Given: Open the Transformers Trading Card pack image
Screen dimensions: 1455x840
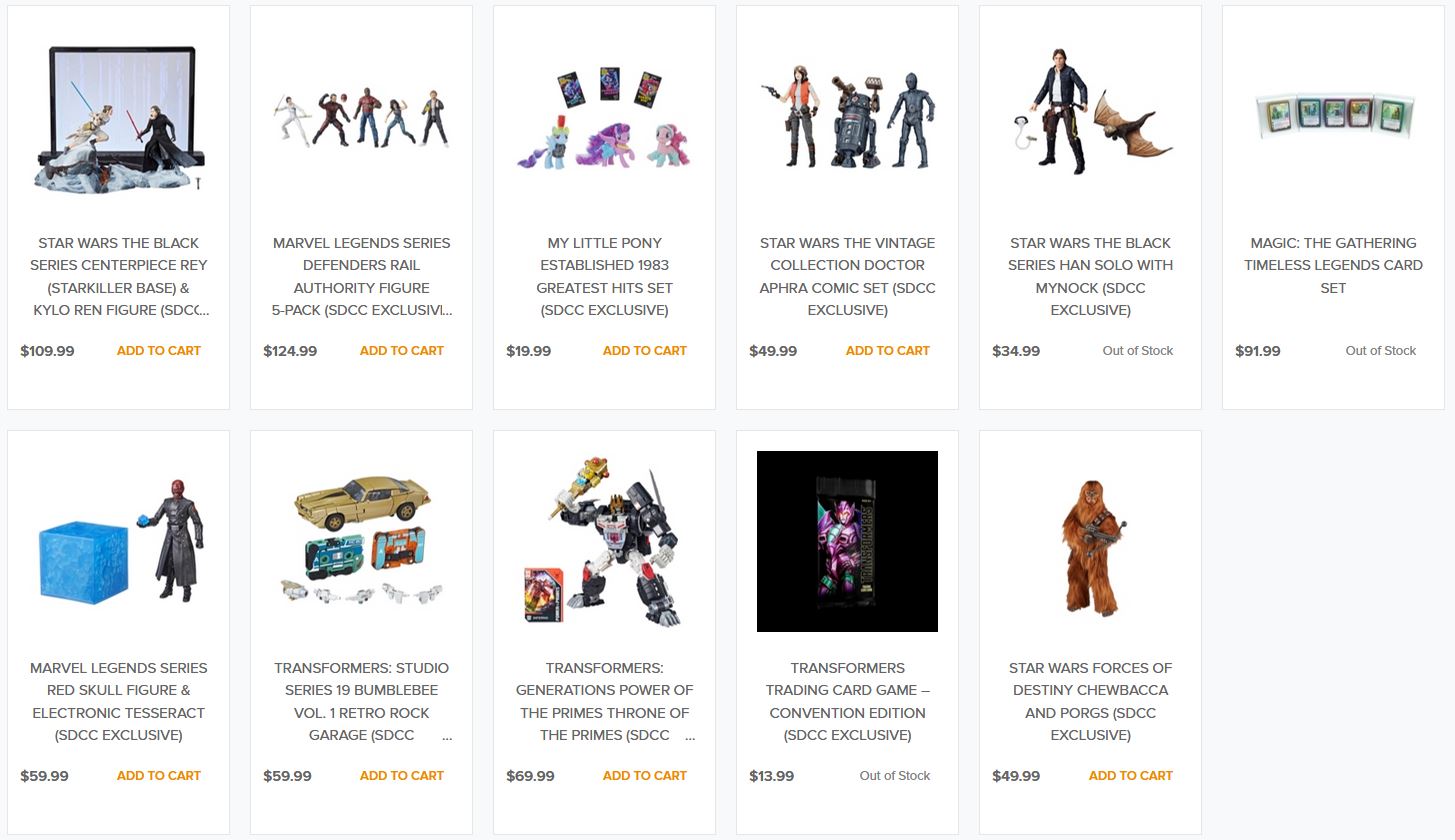Looking at the screenshot, I should 847,542.
